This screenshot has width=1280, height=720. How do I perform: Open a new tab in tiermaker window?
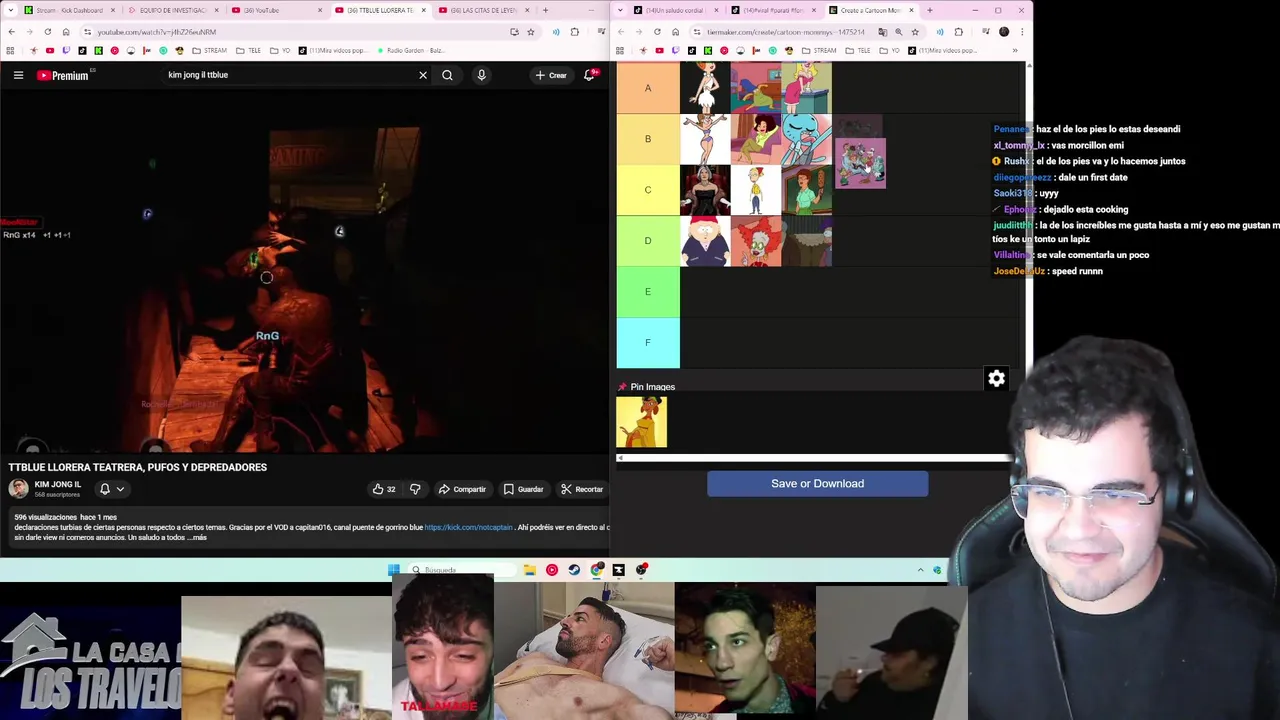pos(929,10)
